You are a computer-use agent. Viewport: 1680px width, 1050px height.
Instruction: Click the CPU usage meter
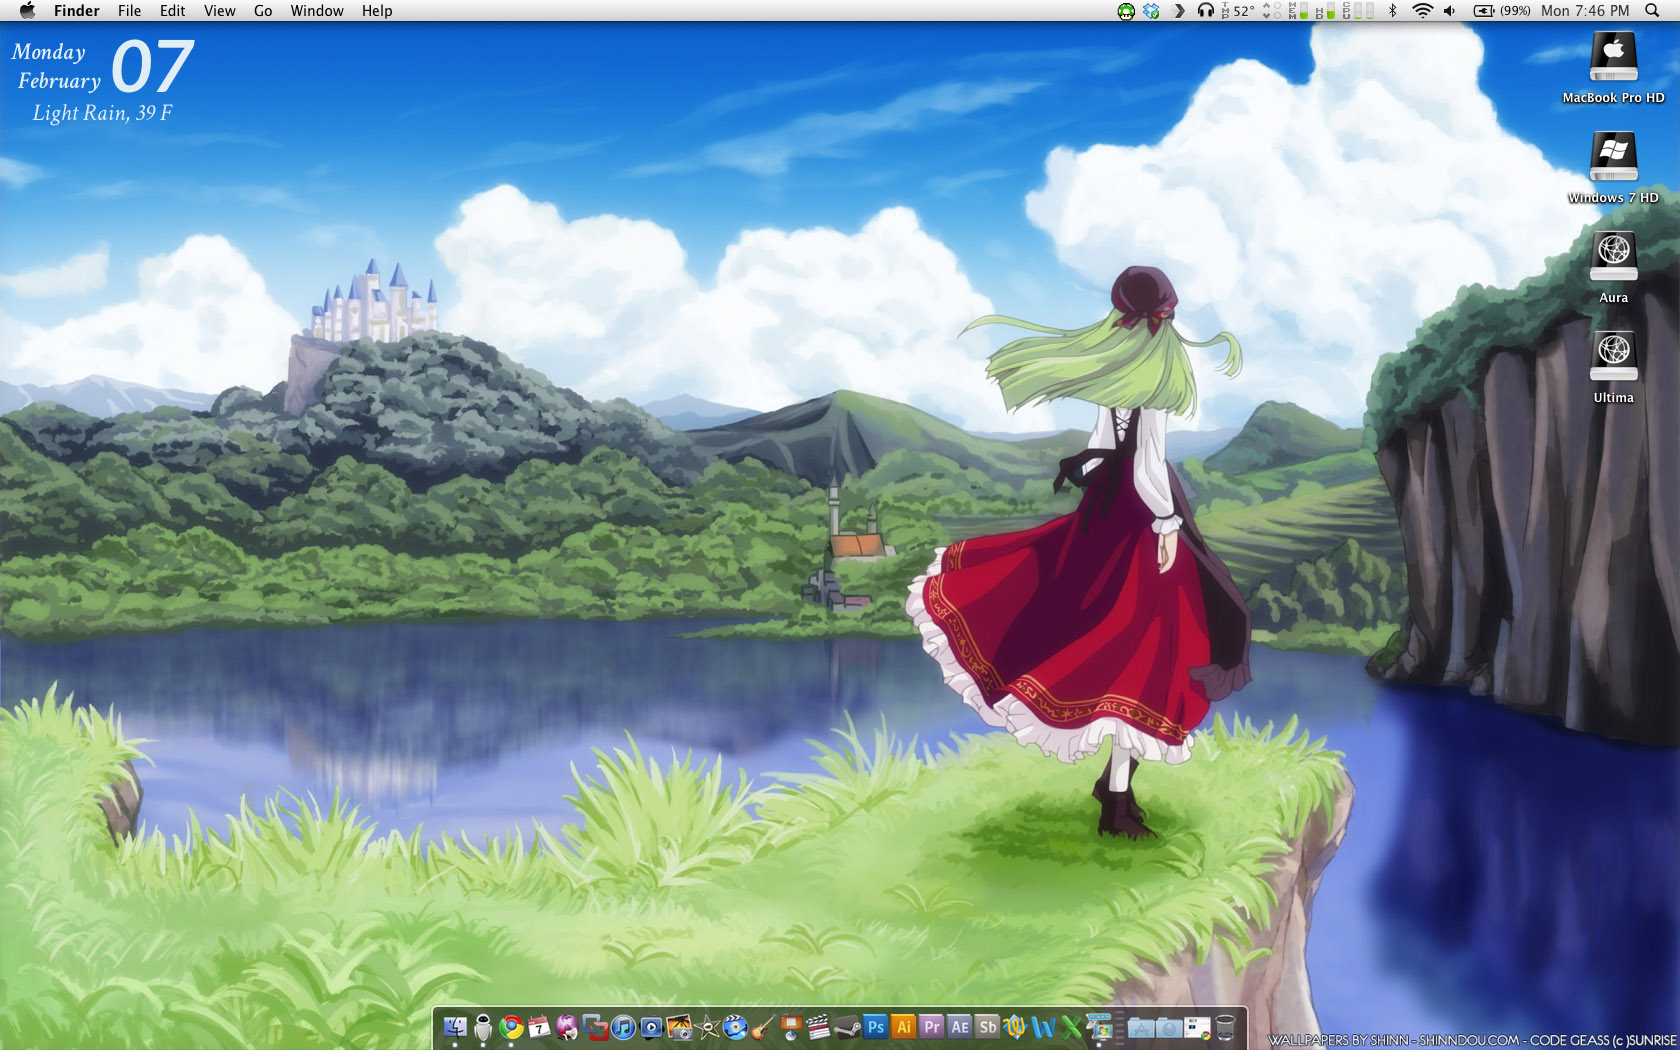1358,11
